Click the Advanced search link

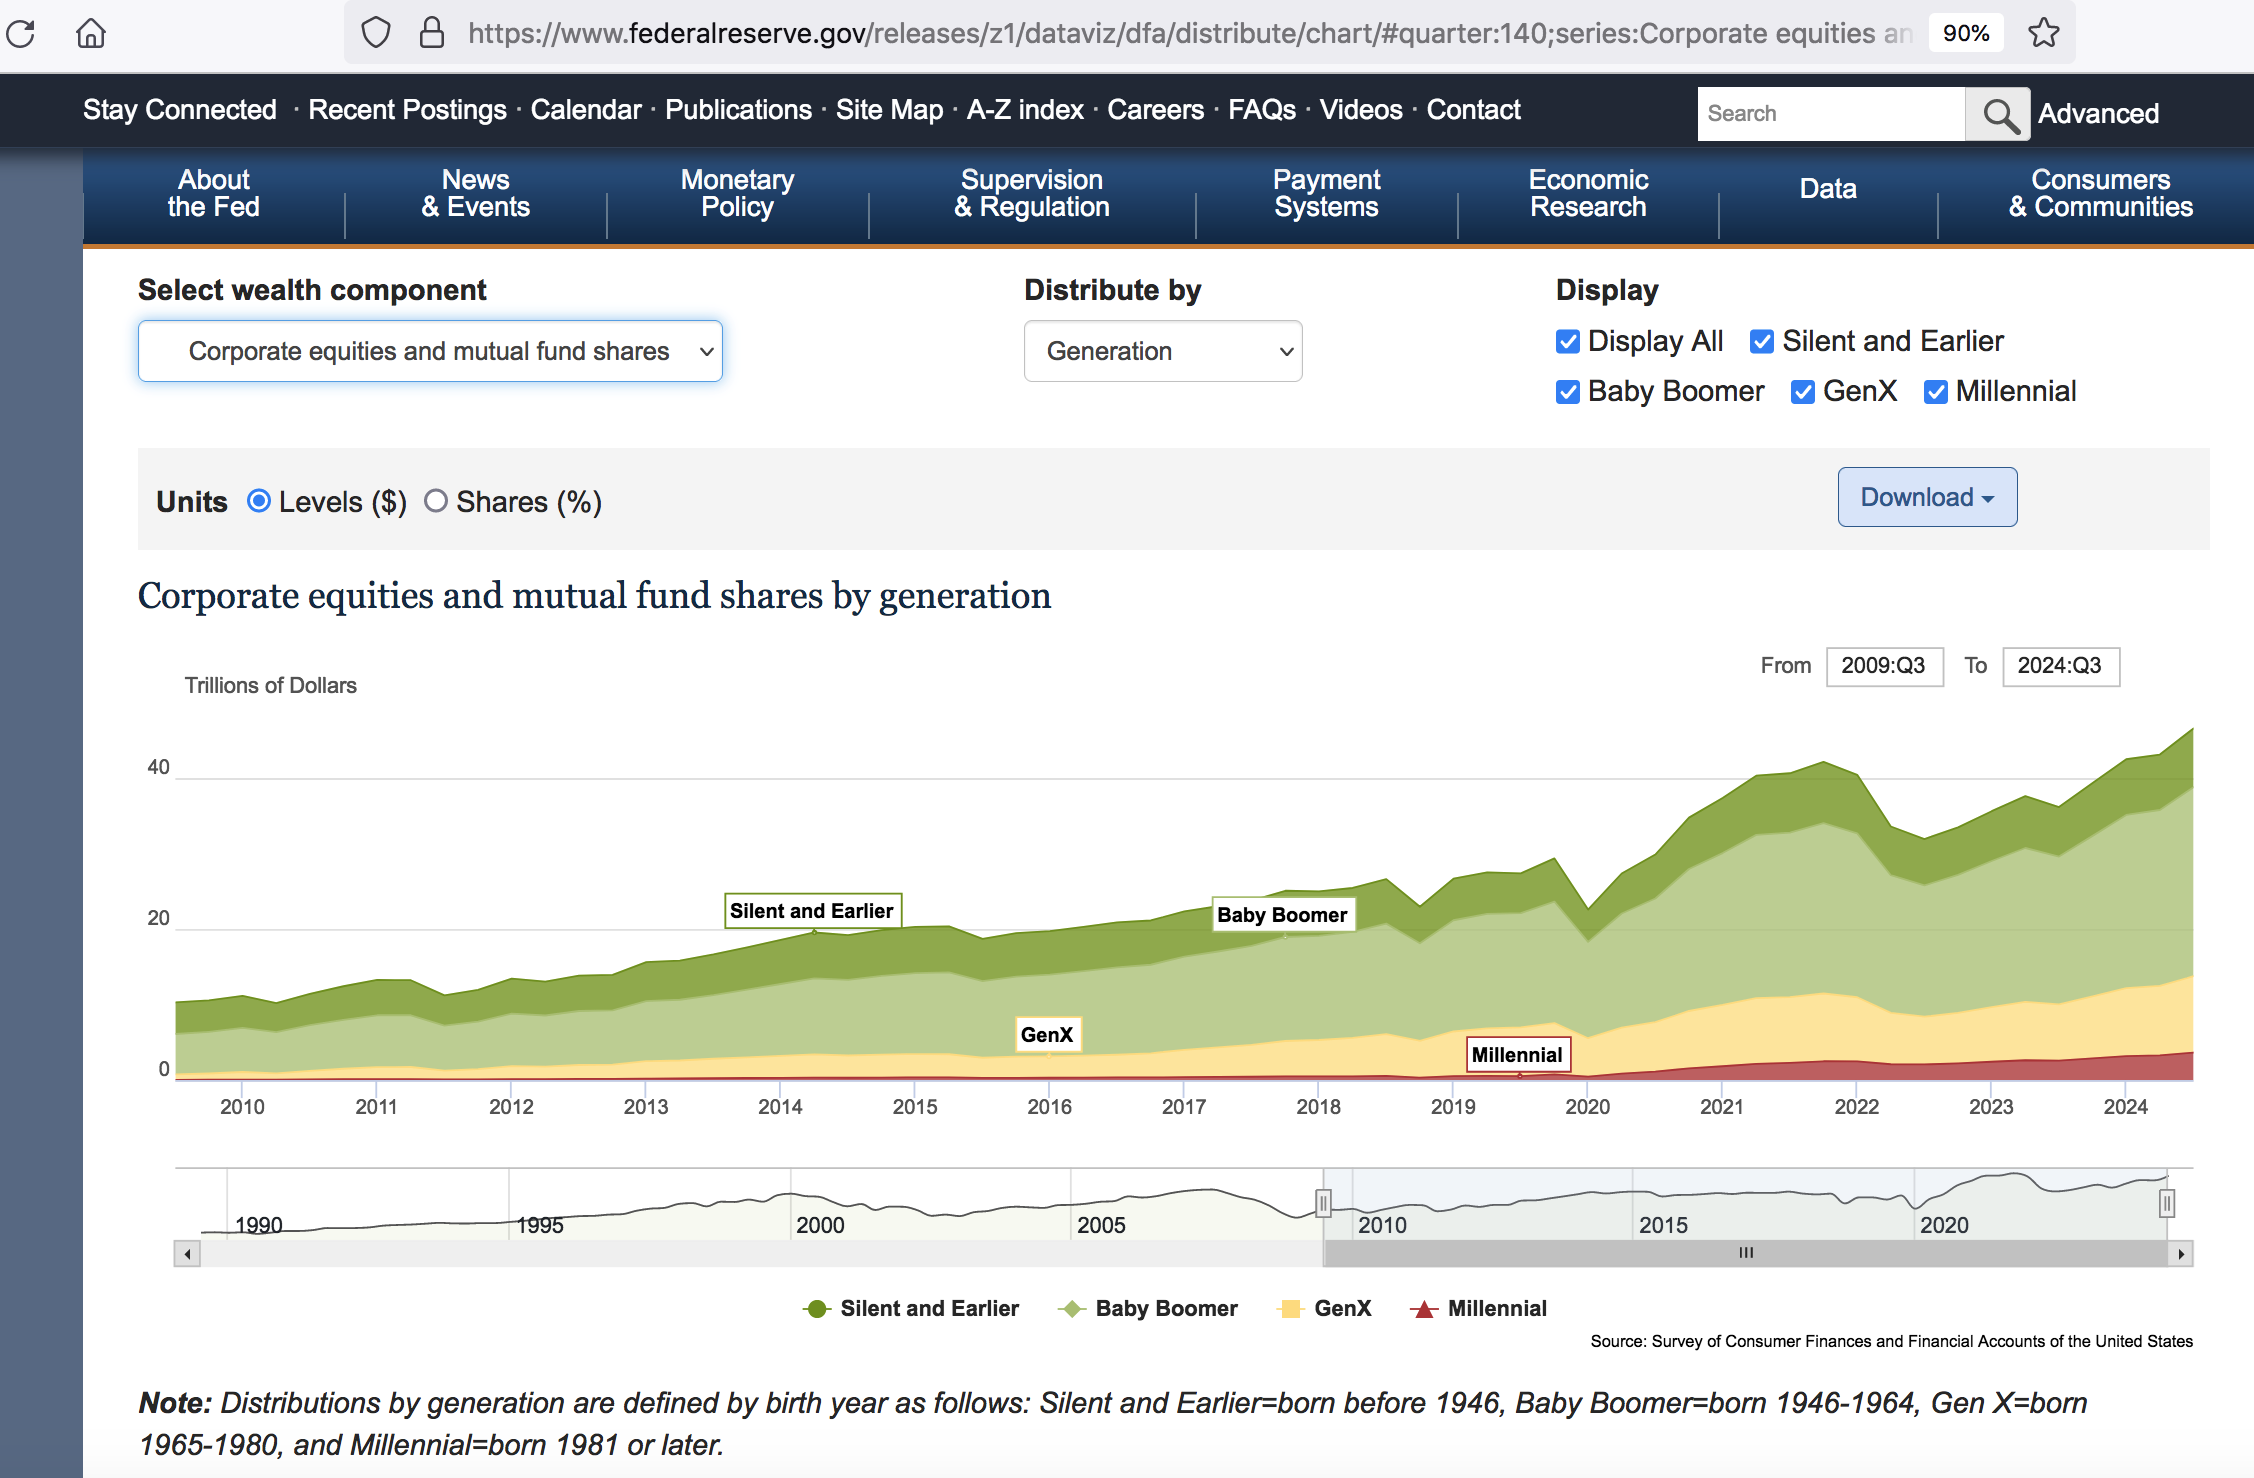point(2098,114)
